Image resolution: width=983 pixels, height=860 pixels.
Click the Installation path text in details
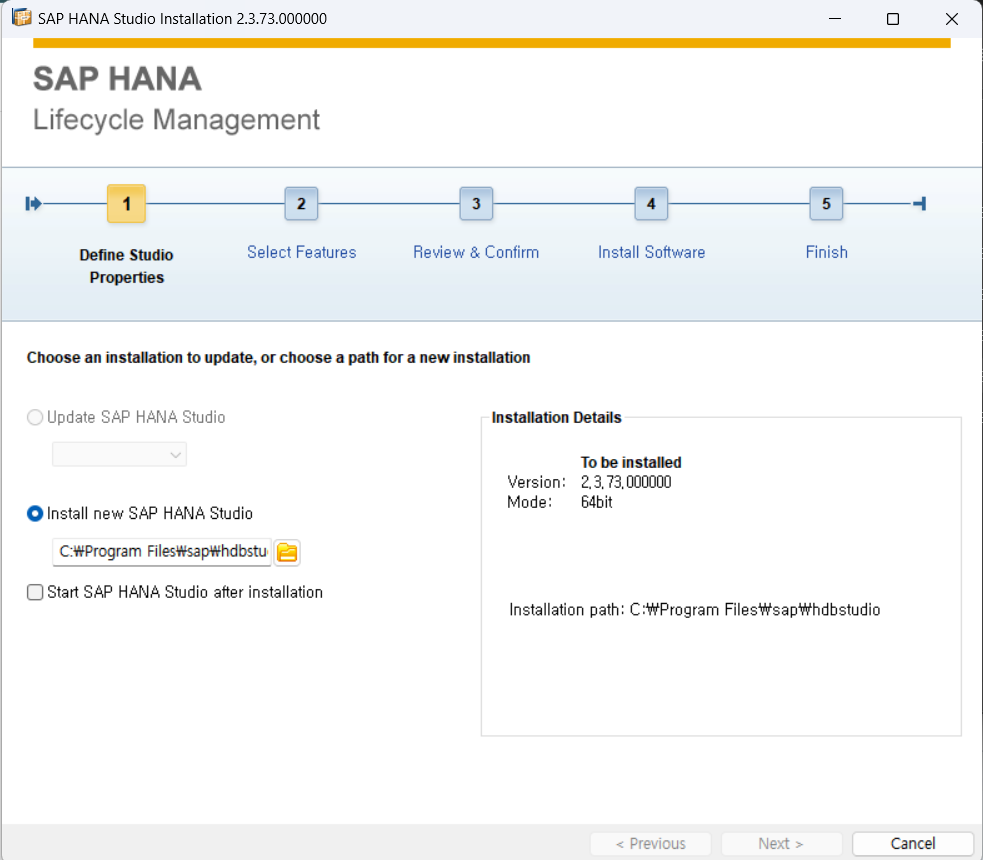(x=695, y=610)
